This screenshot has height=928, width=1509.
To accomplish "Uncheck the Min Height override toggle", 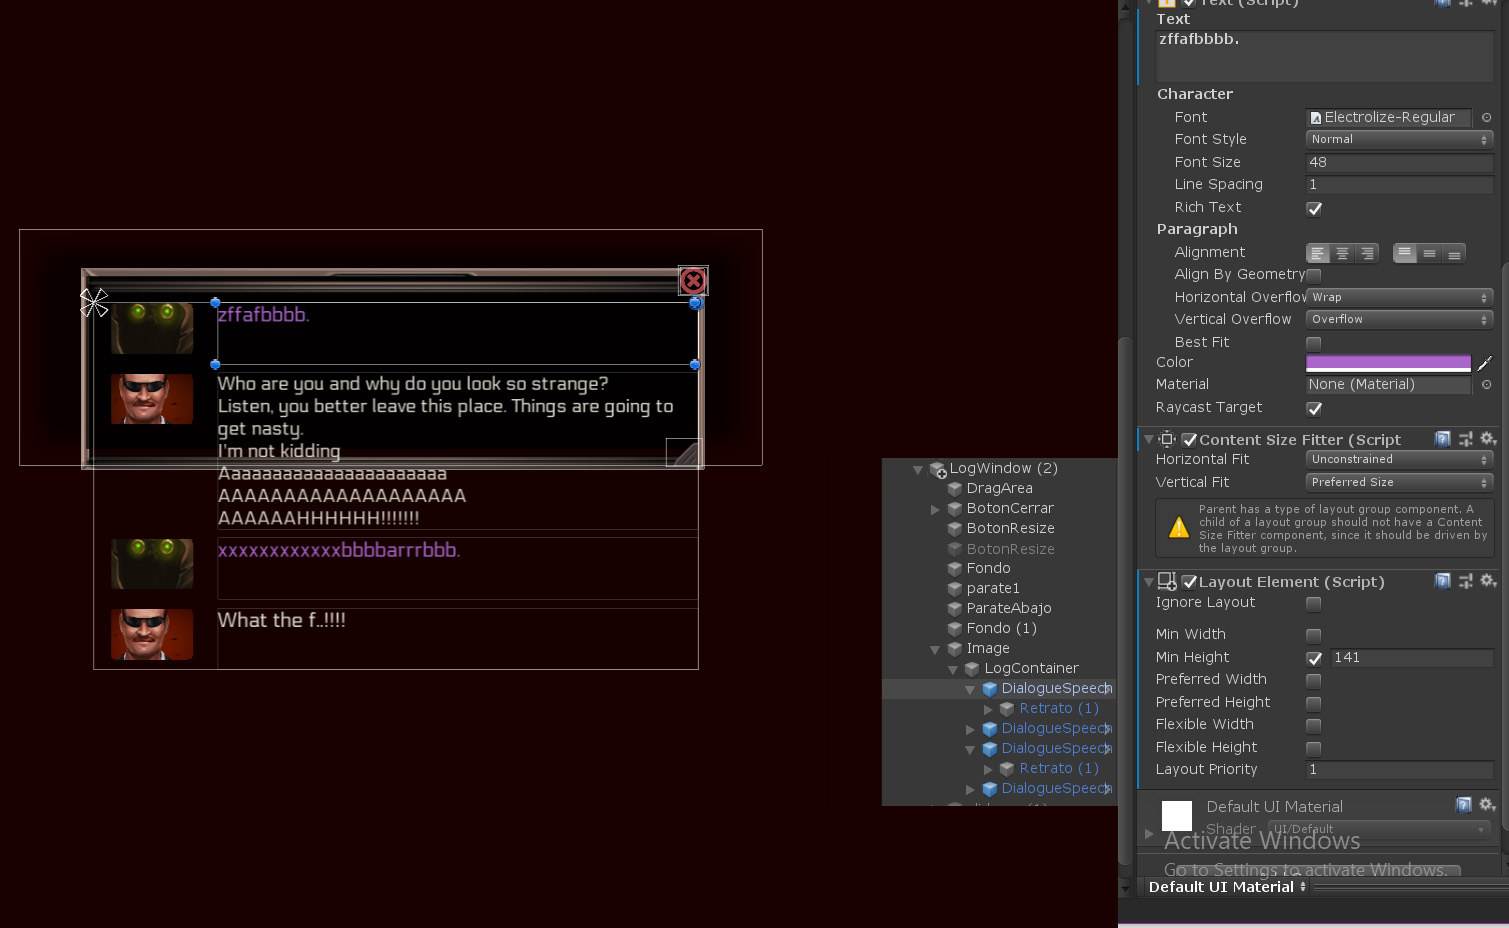I will click(1314, 658).
